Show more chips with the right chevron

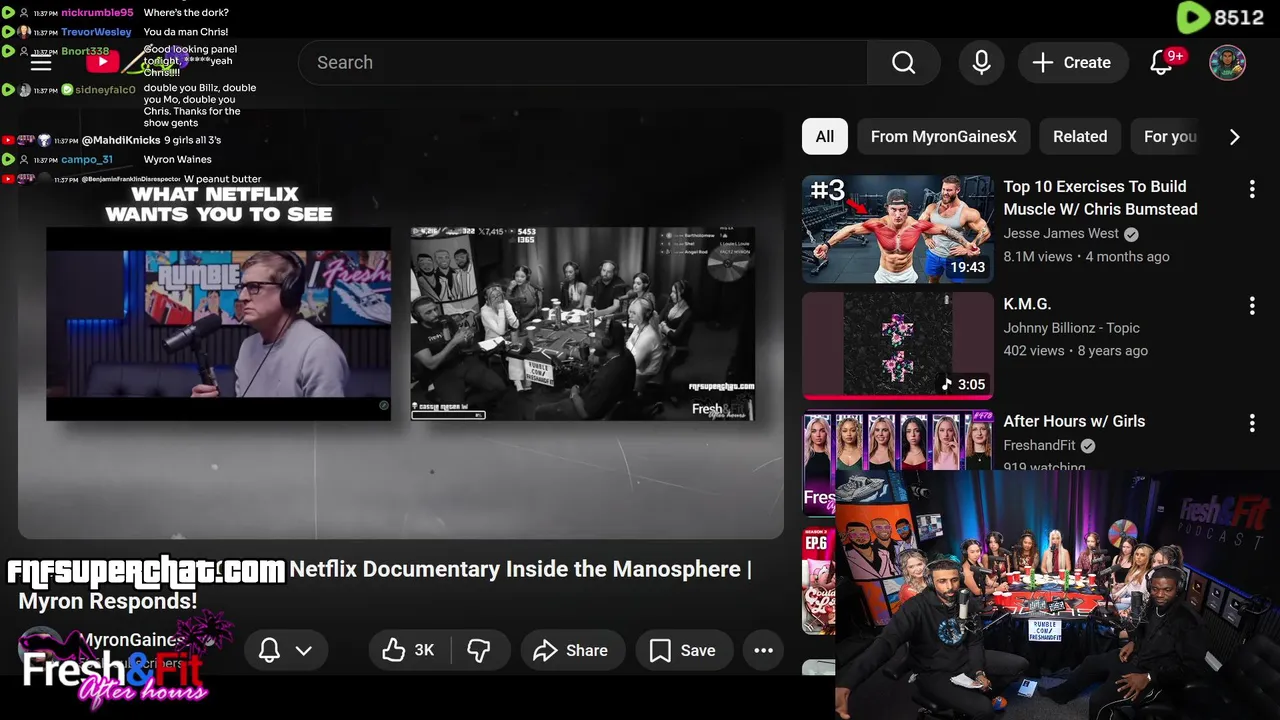[1234, 137]
